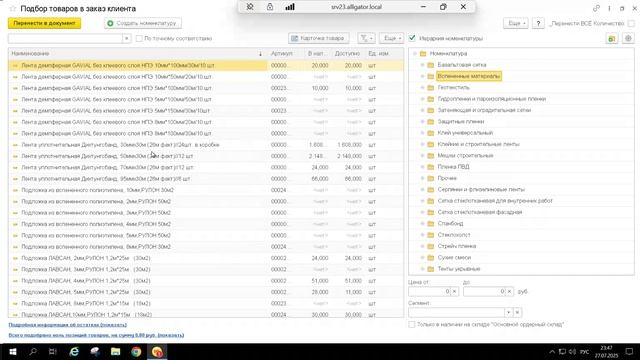Expand the 'Базальтовая сетка' folder
This screenshot has height=360, width=640.
click(x=422, y=65)
